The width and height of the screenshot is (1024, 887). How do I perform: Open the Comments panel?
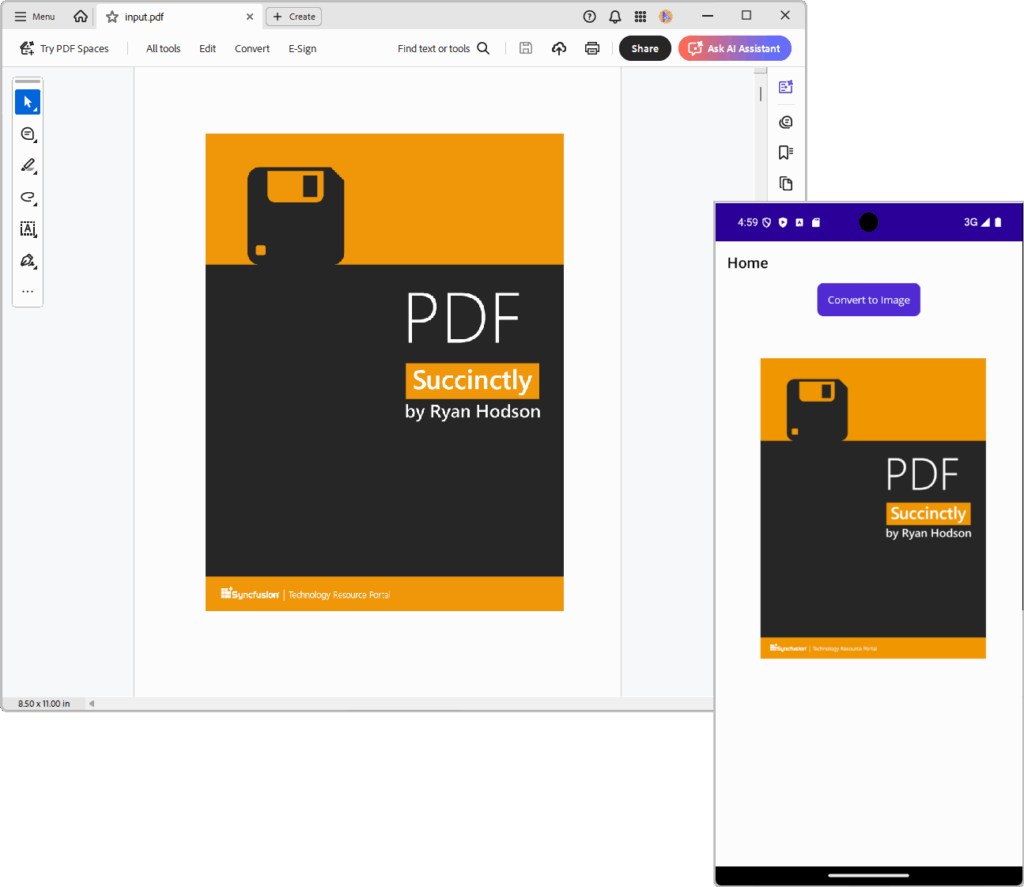coord(786,121)
